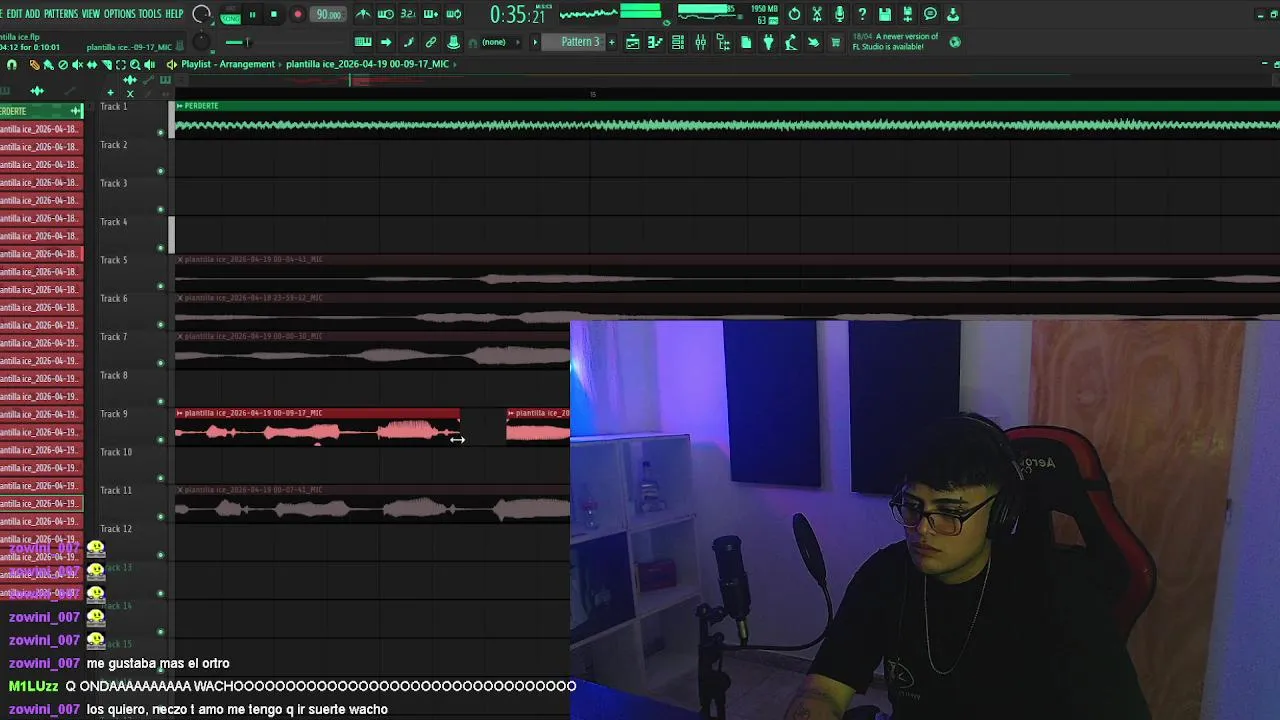Open the speech bubble project info icon
The height and width of the screenshot is (720, 1280).
pos(930,14)
